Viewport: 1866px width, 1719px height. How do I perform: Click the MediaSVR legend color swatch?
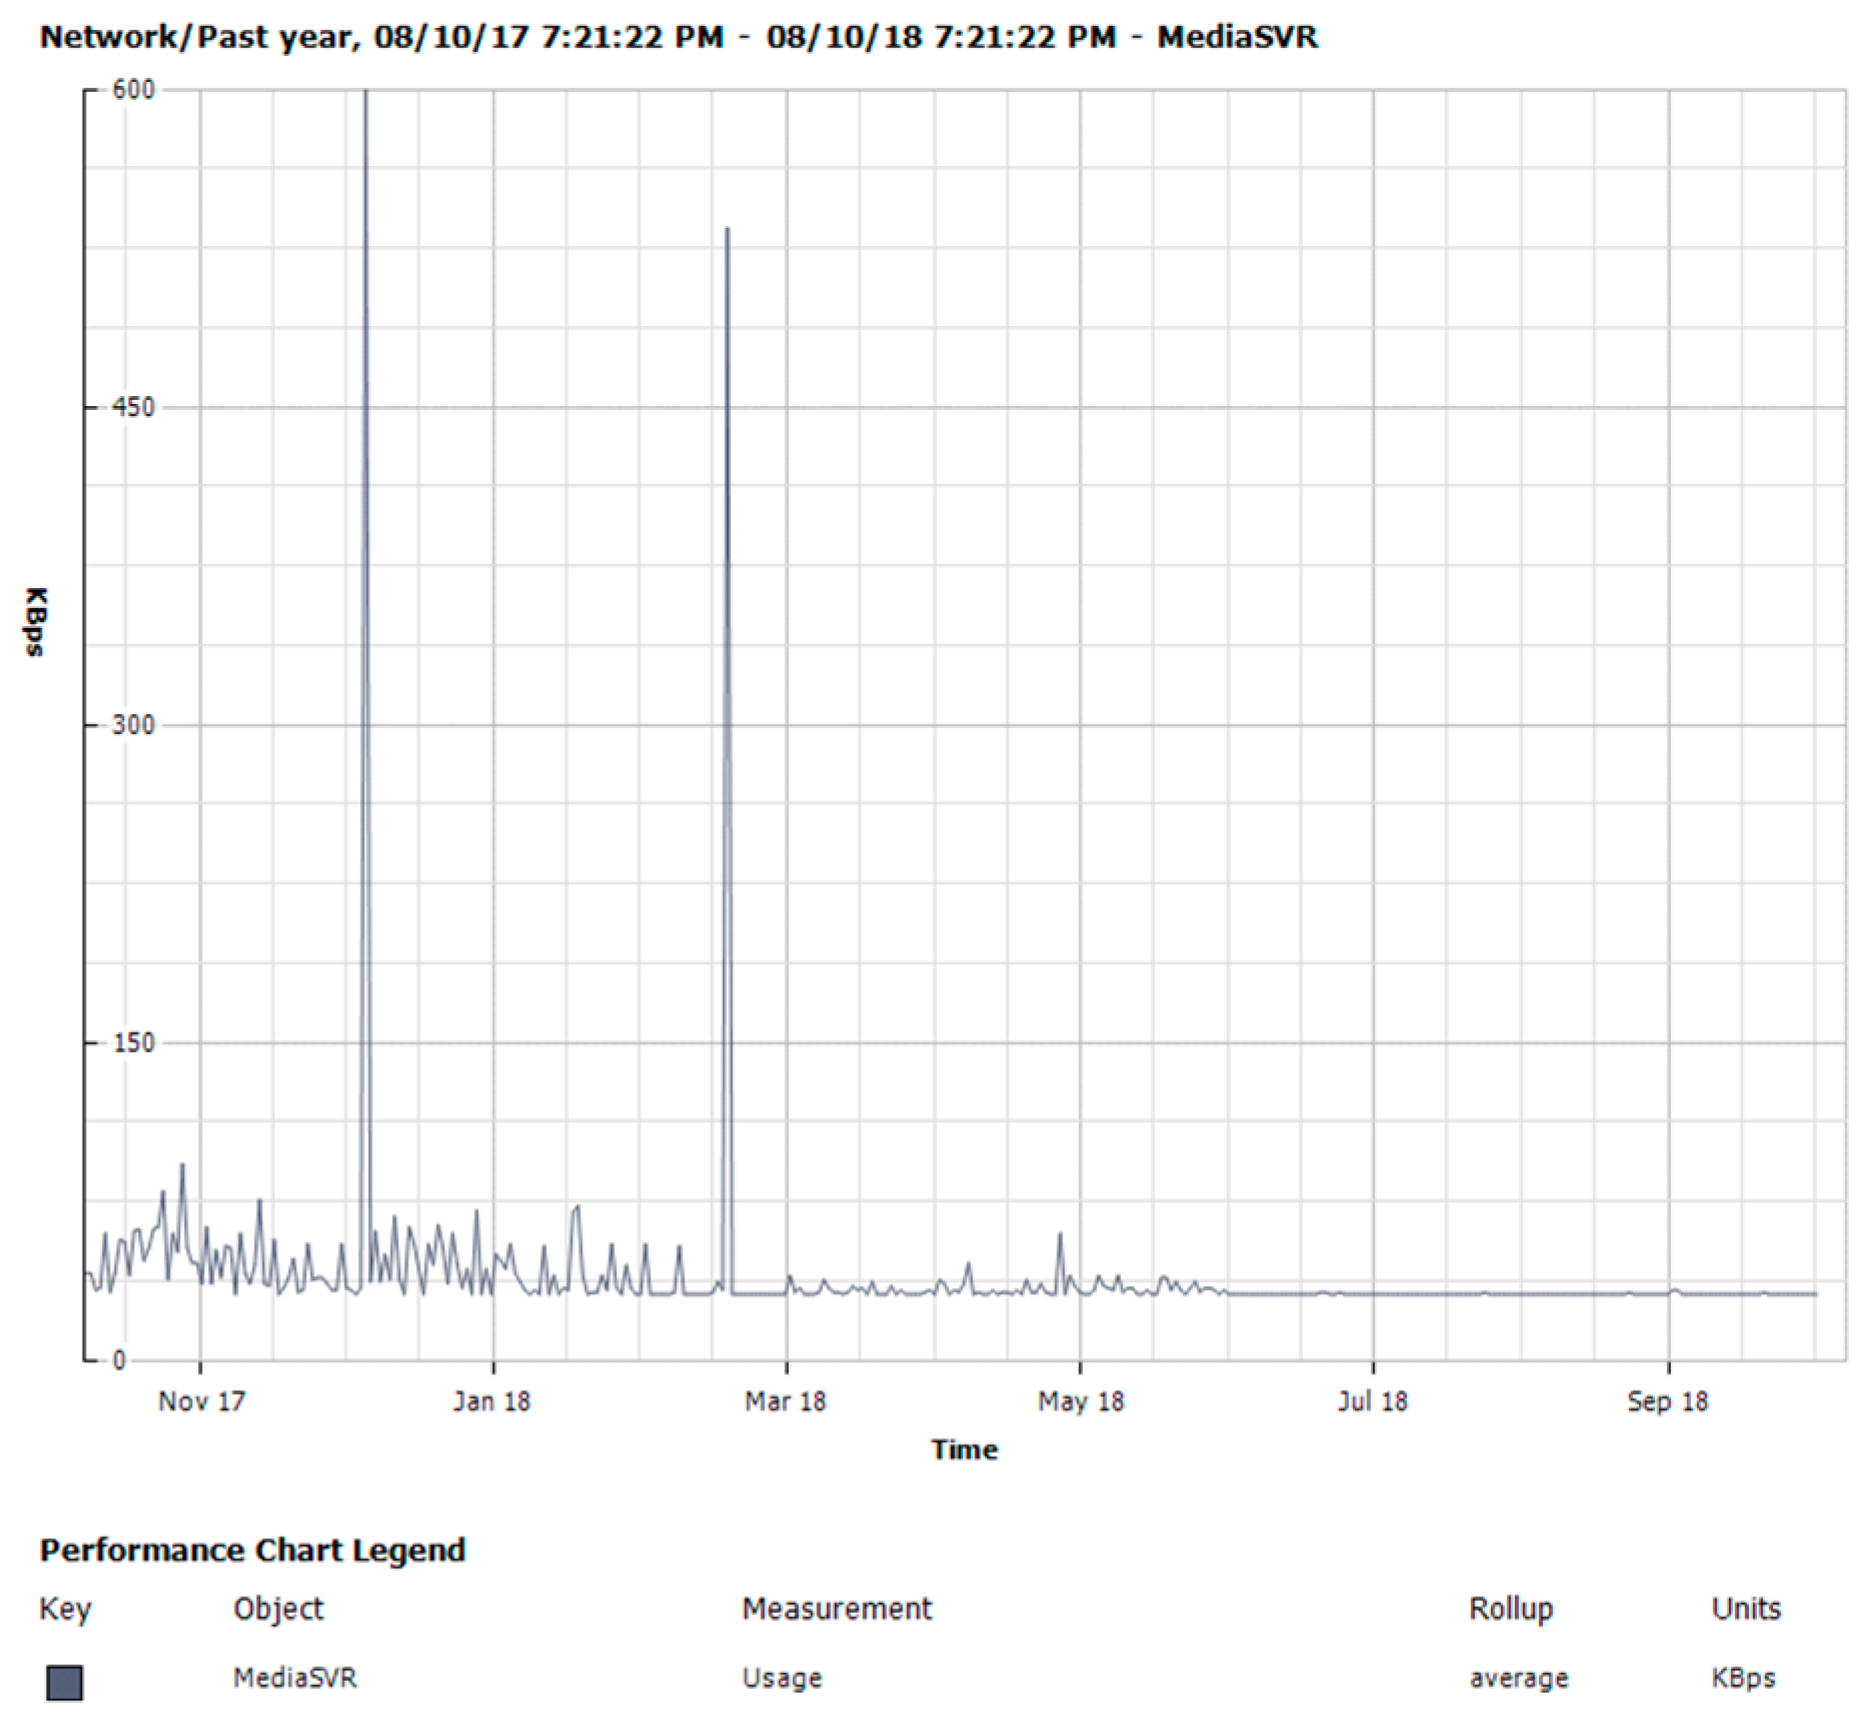[65, 1682]
